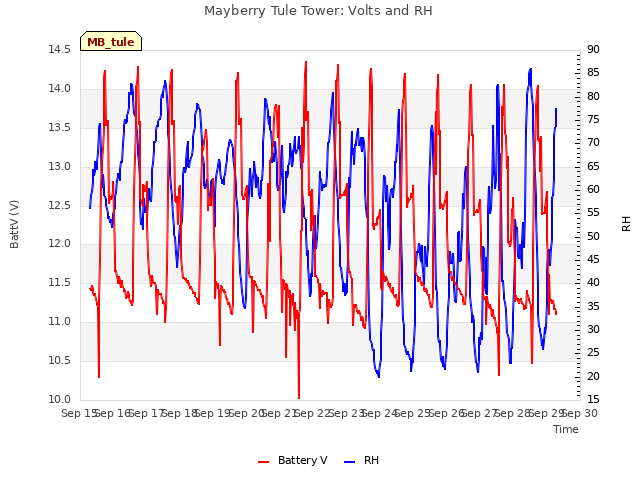Click the 20 tick on RH axis
This screenshot has height=480, width=640.
(x=593, y=376)
